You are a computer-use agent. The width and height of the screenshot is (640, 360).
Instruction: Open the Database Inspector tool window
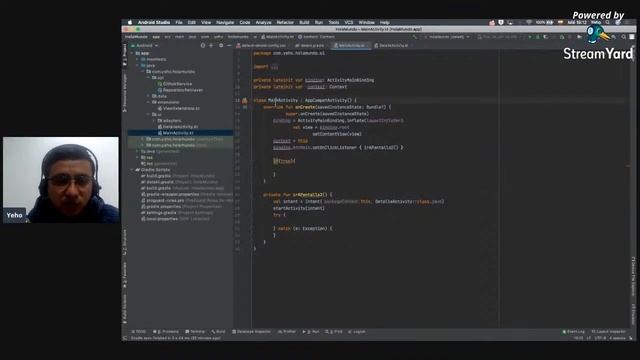[251, 331]
